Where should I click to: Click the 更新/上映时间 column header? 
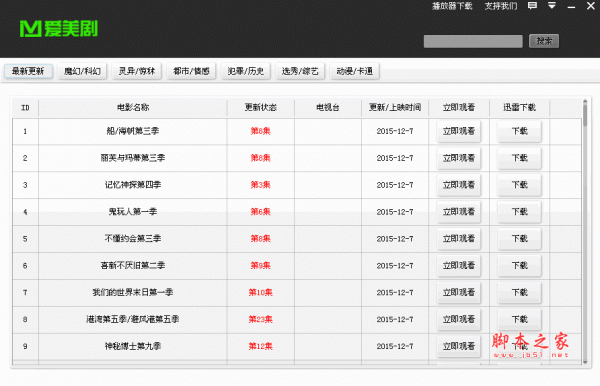click(395, 108)
